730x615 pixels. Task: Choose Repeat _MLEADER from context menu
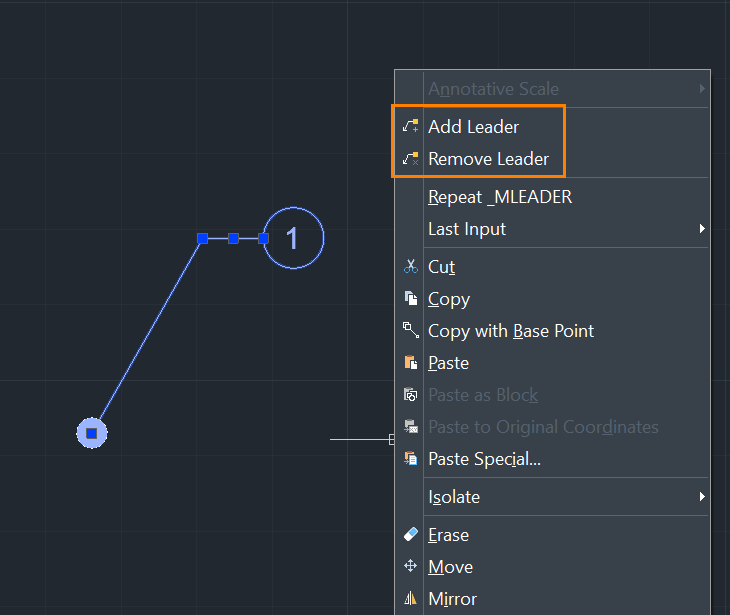click(552, 197)
